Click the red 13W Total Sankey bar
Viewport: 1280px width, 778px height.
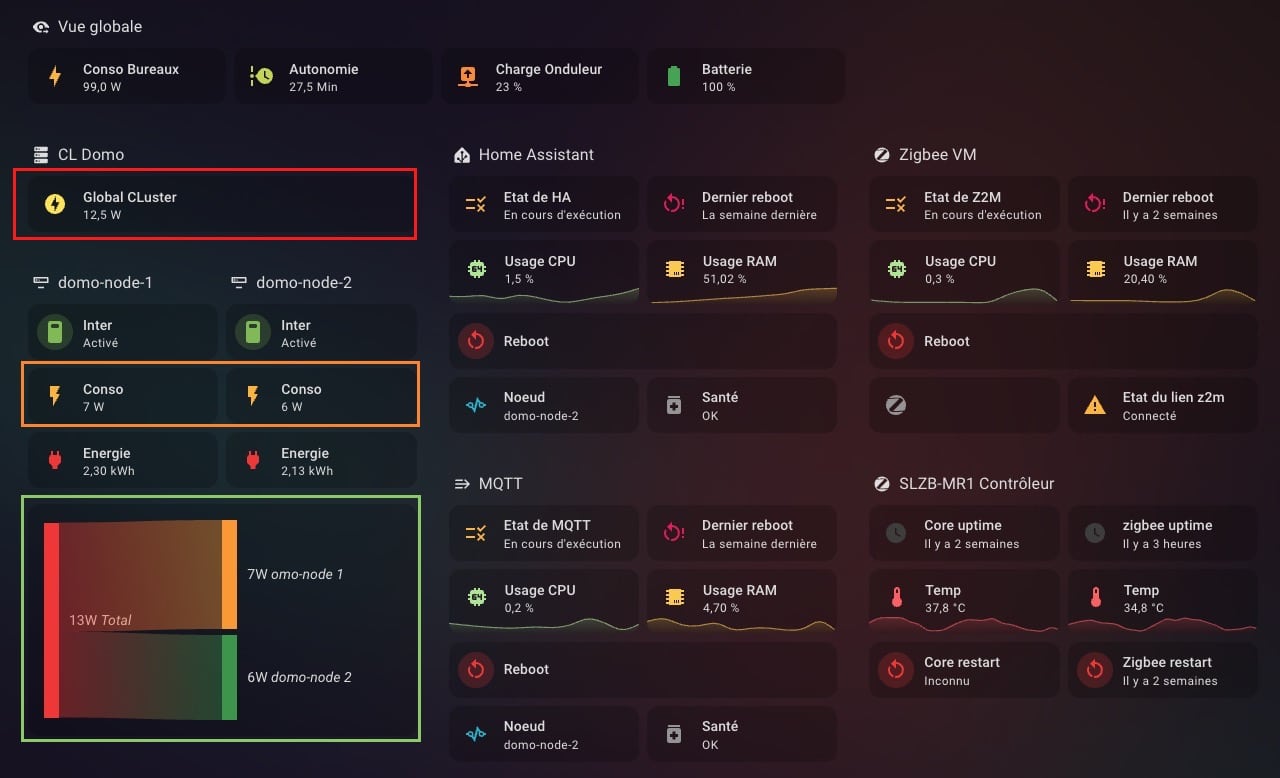[51, 620]
